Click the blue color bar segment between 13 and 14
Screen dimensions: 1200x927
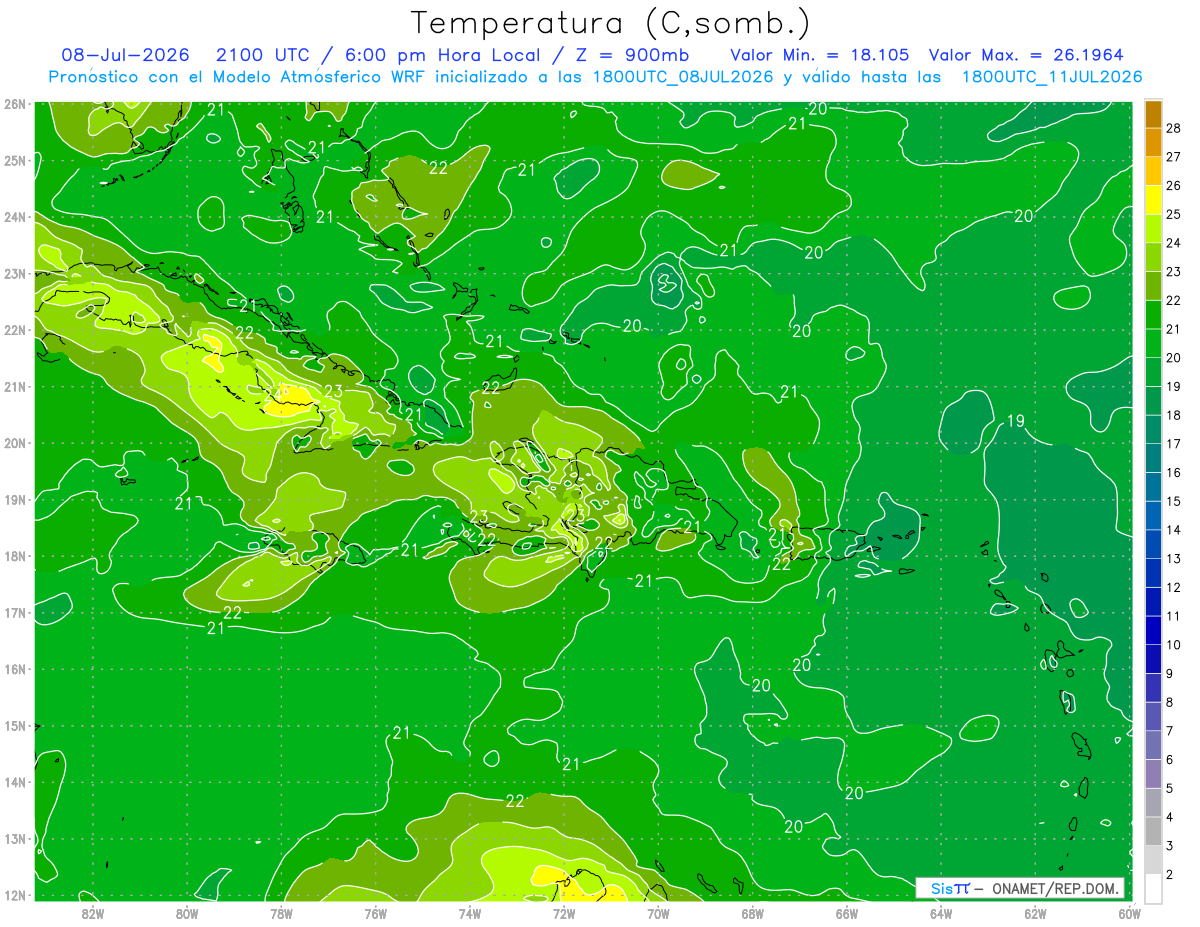(x=1153, y=544)
